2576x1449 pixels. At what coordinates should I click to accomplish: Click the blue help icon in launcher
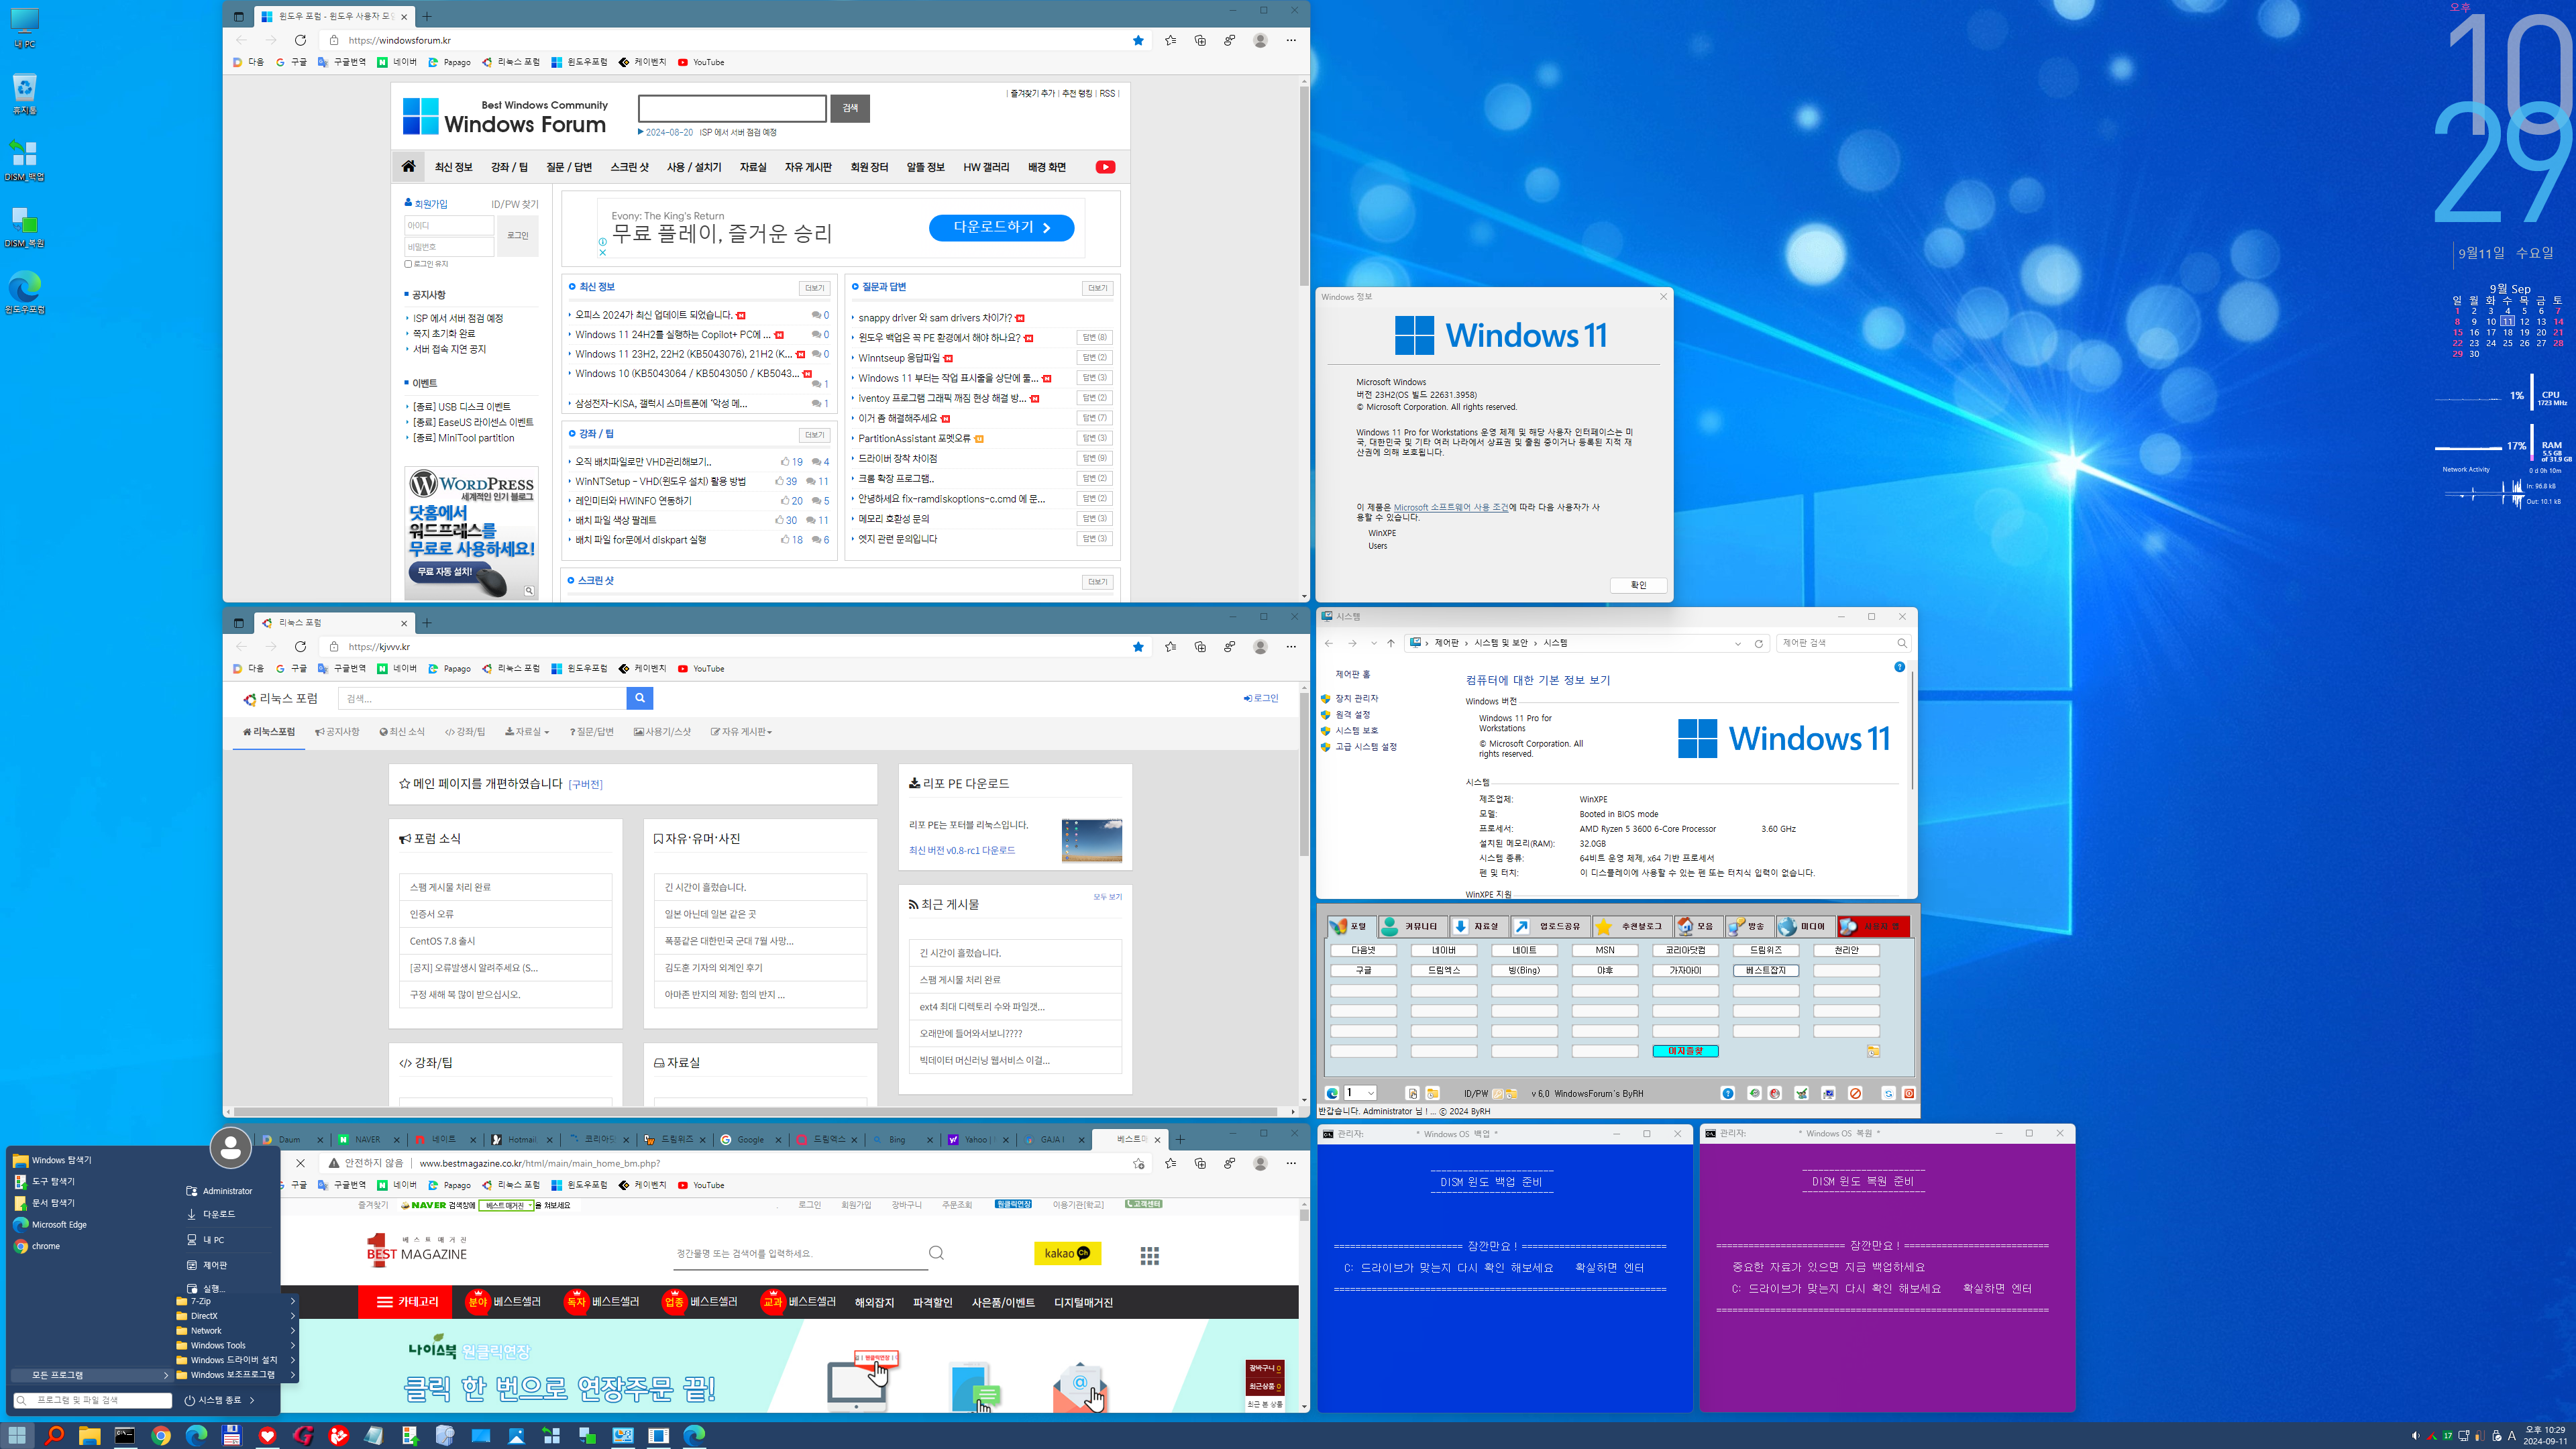tap(1727, 1093)
